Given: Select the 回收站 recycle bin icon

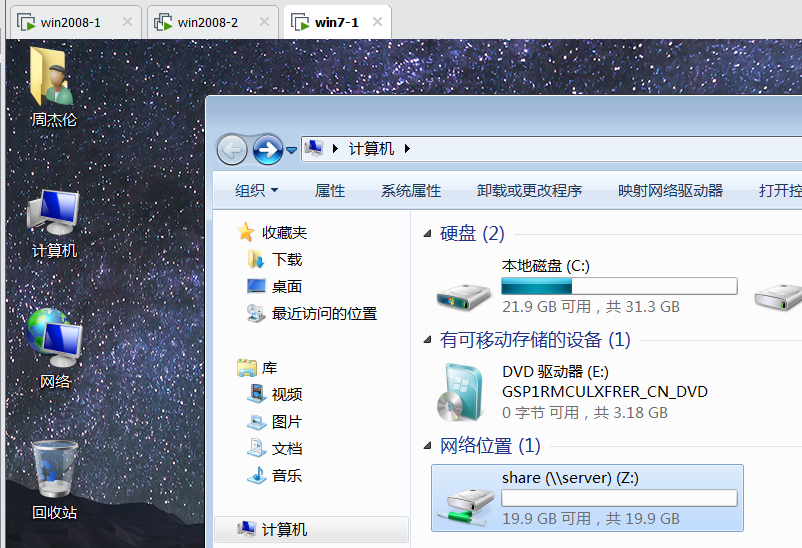Looking at the screenshot, I should pyautogui.click(x=55, y=480).
